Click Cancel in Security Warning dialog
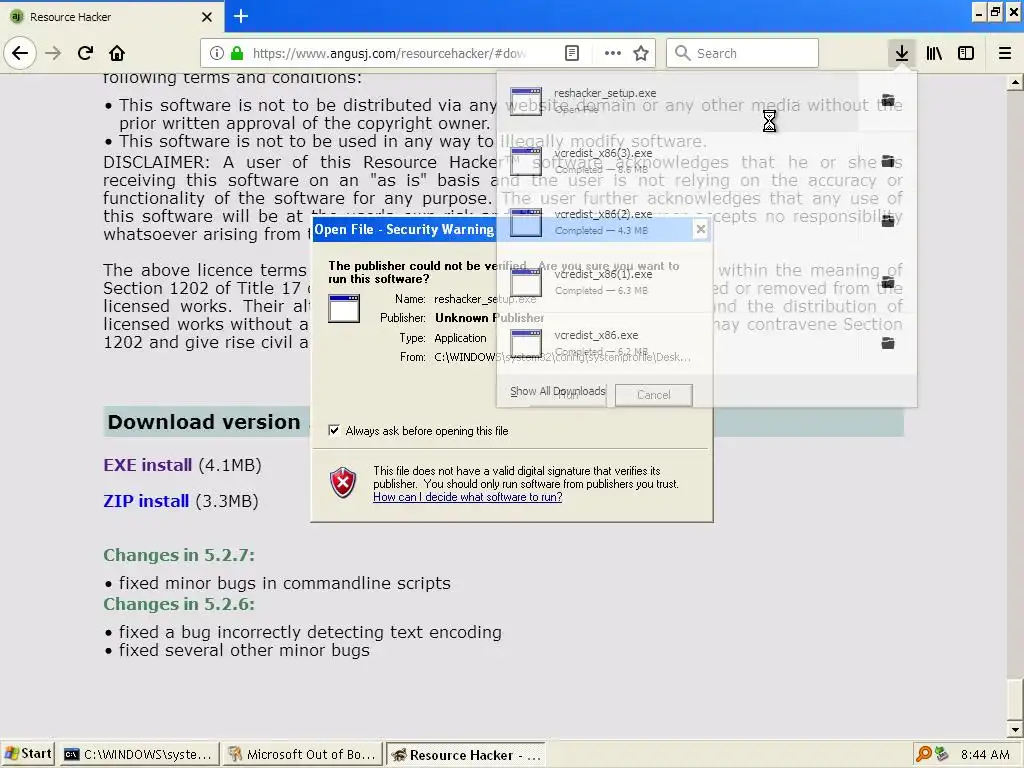 pyautogui.click(x=653, y=394)
